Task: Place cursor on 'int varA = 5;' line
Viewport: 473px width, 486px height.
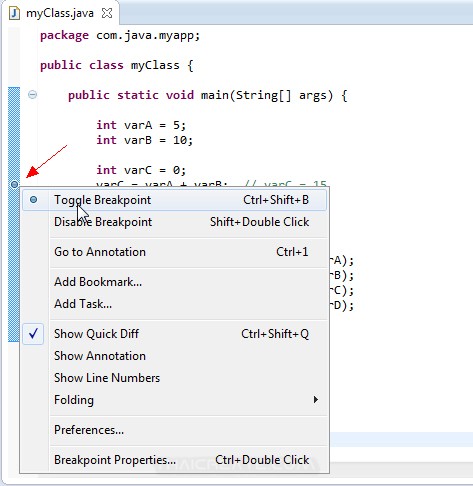Action: [141, 125]
